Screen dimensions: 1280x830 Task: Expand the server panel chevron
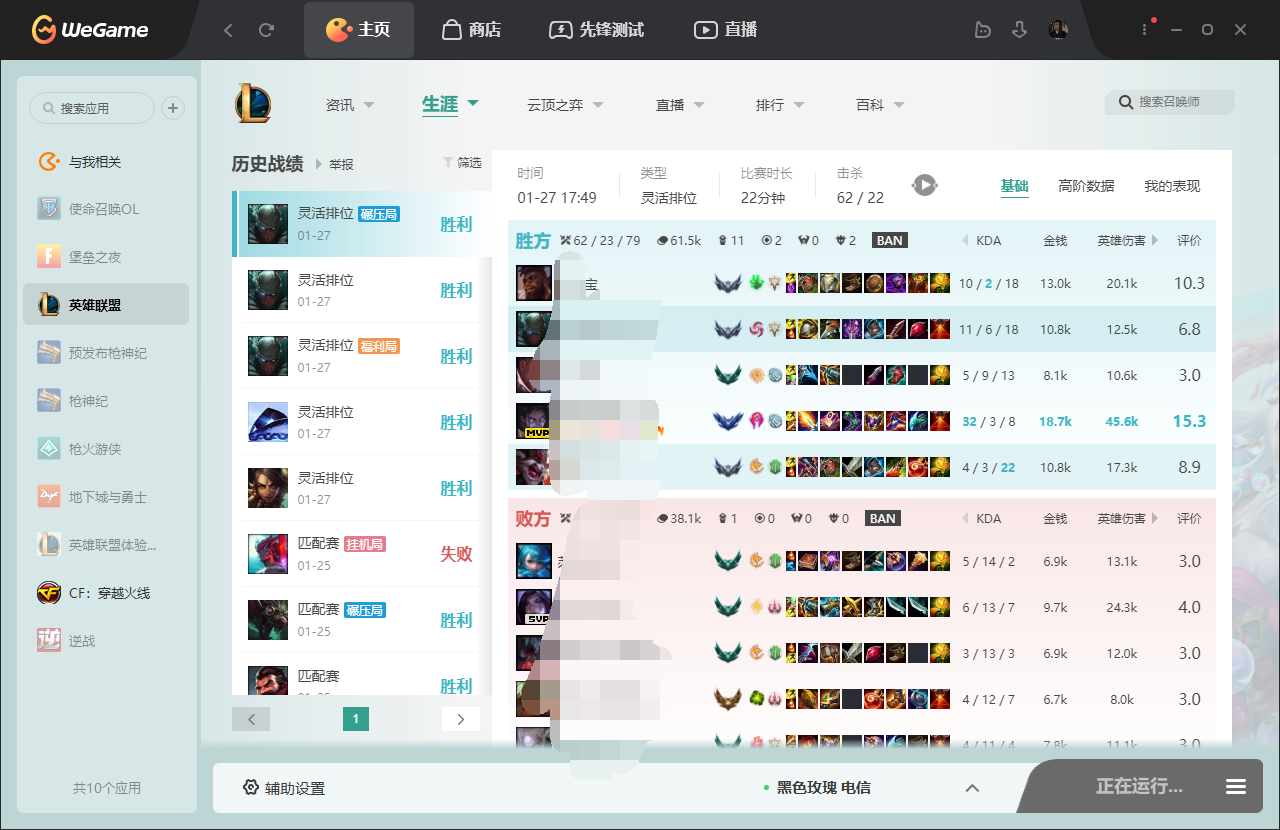click(x=972, y=788)
